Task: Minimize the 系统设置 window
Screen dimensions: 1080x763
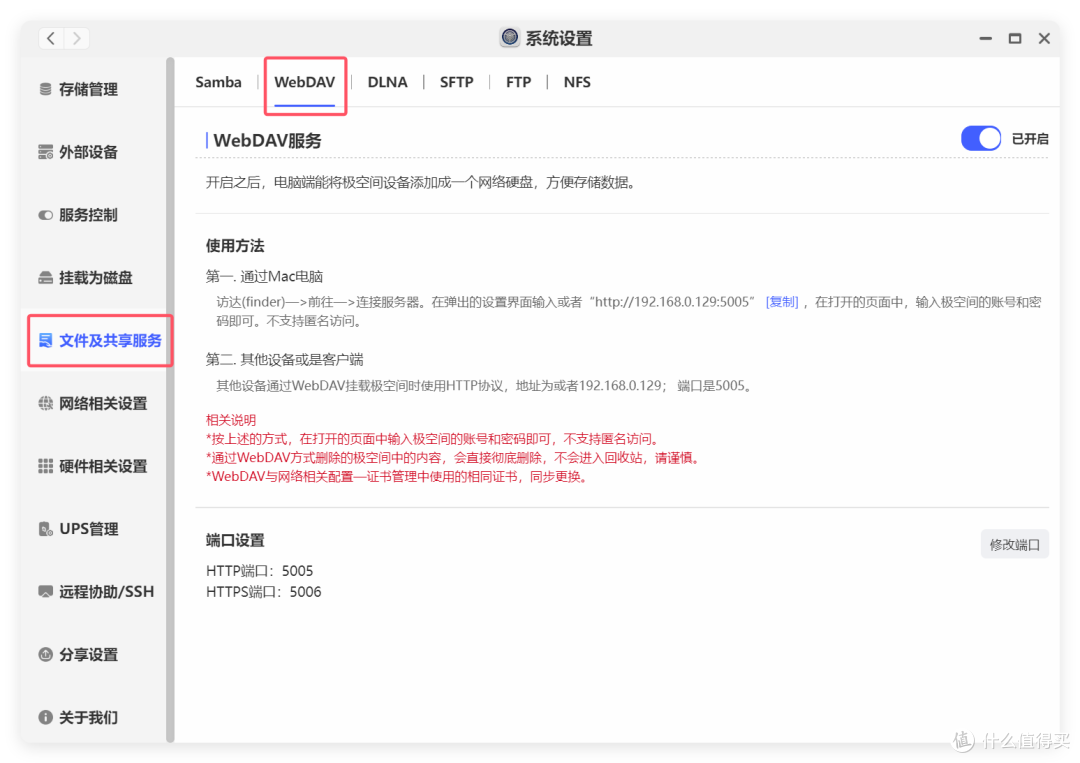Action: point(986,39)
